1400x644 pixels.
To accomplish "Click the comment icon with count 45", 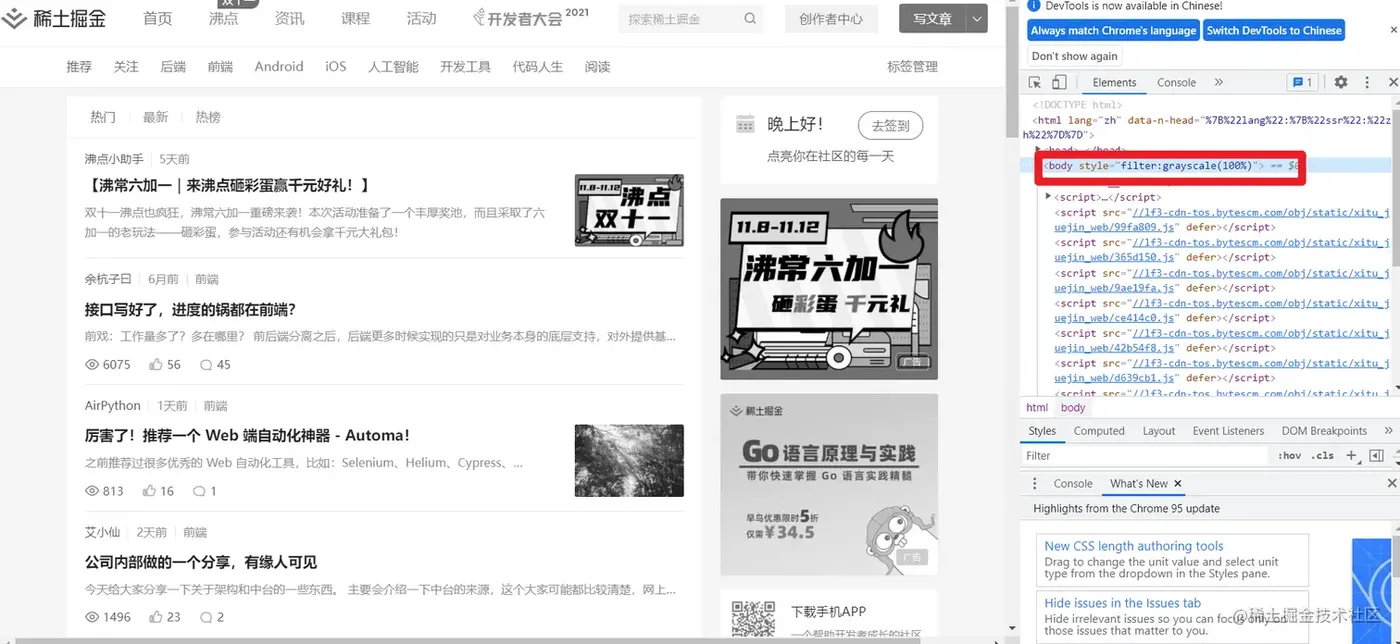I will click(206, 364).
